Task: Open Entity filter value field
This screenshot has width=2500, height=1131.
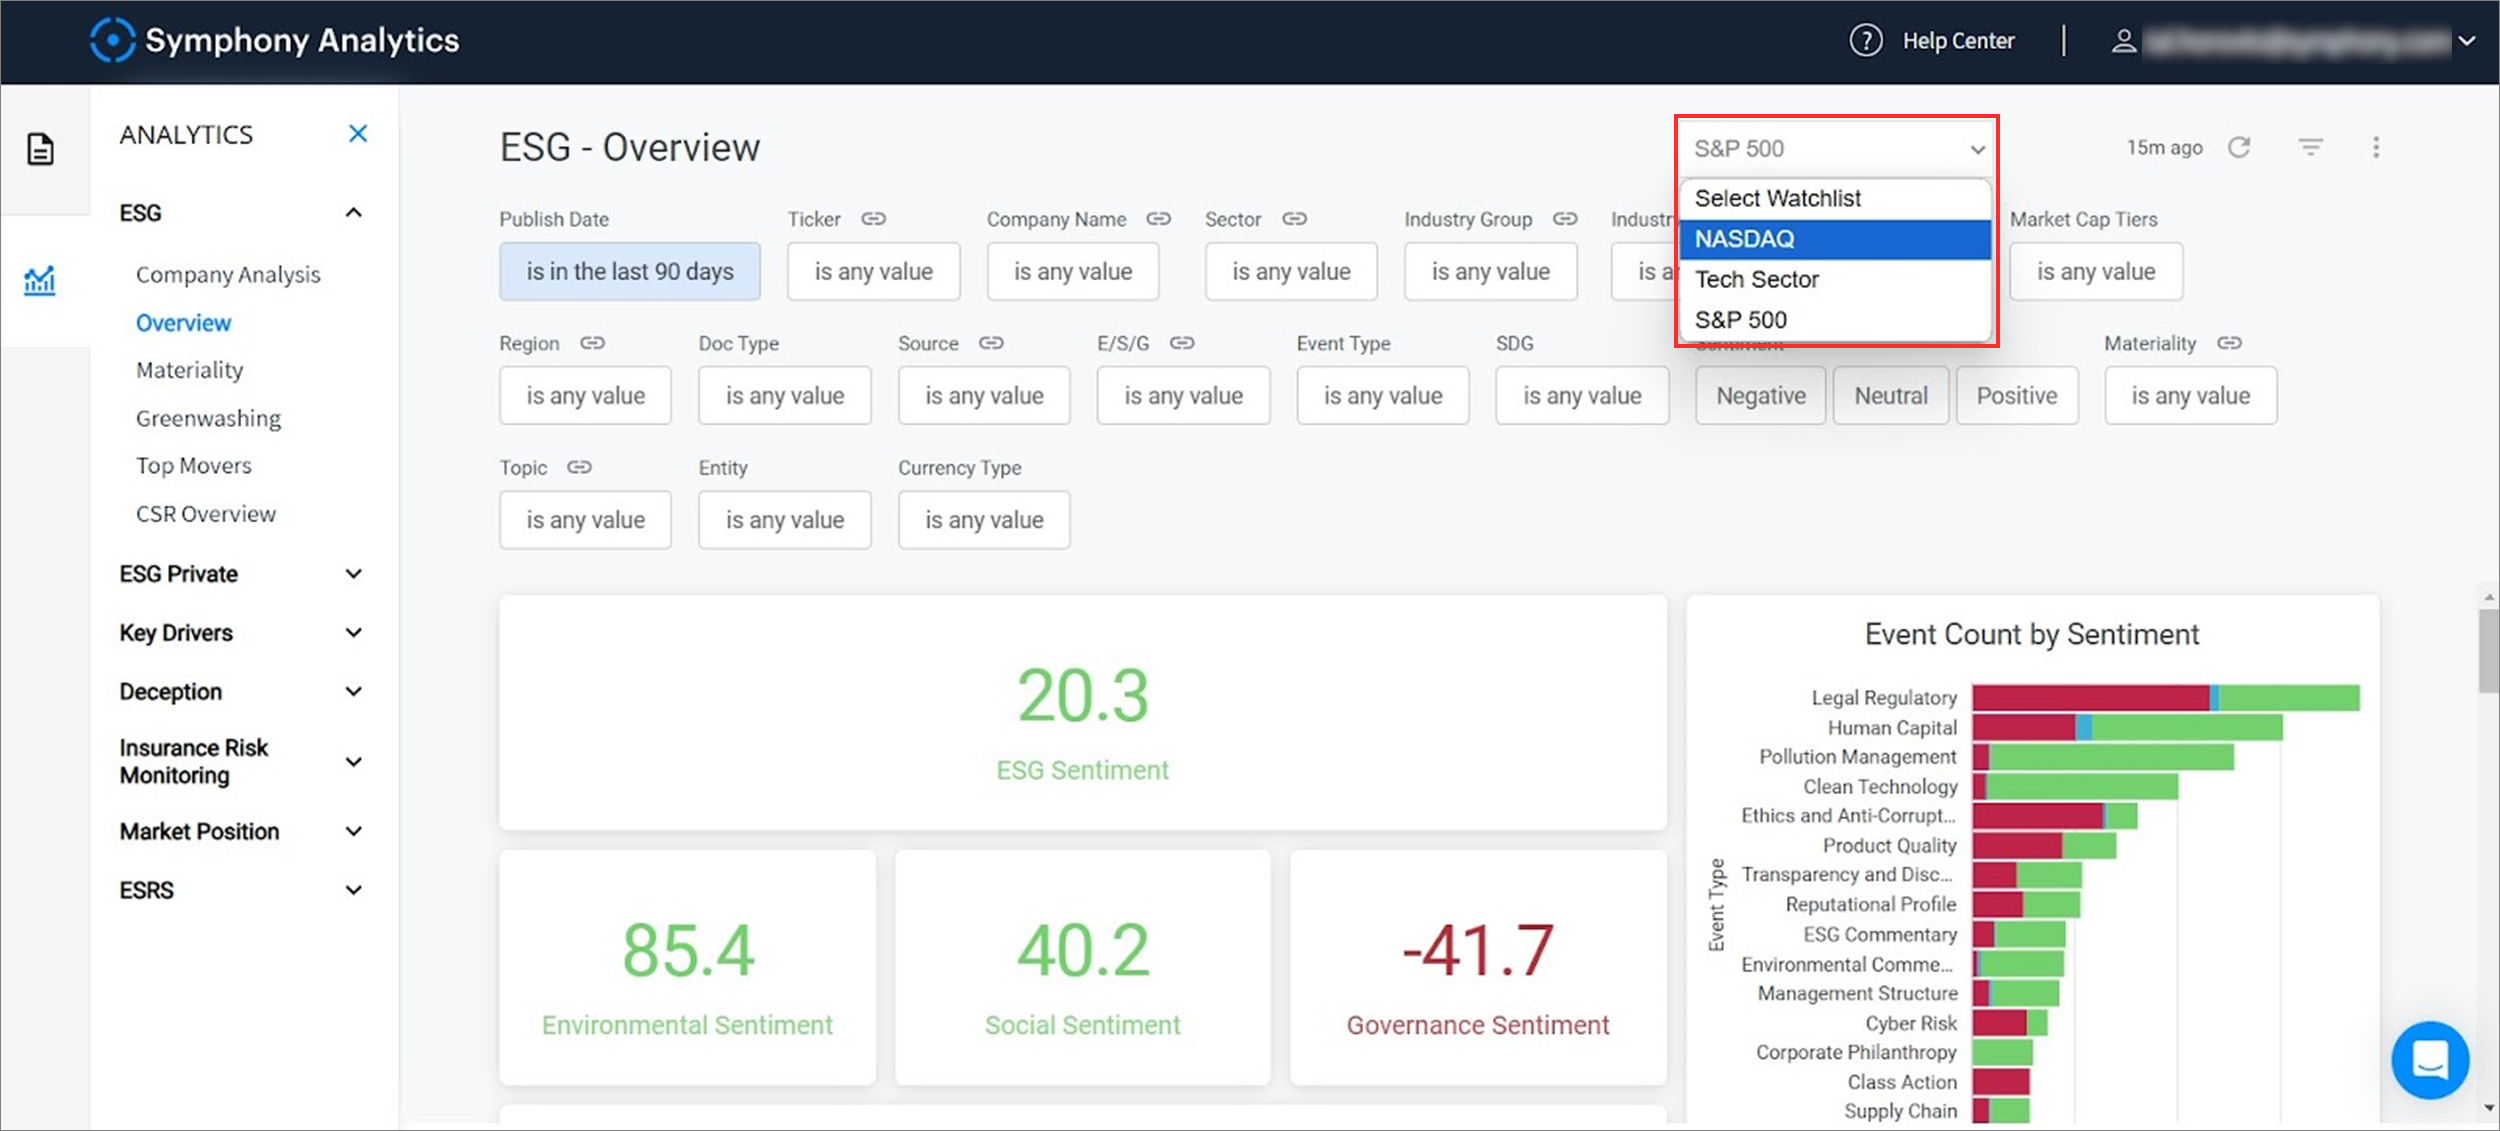Action: pyautogui.click(x=784, y=520)
